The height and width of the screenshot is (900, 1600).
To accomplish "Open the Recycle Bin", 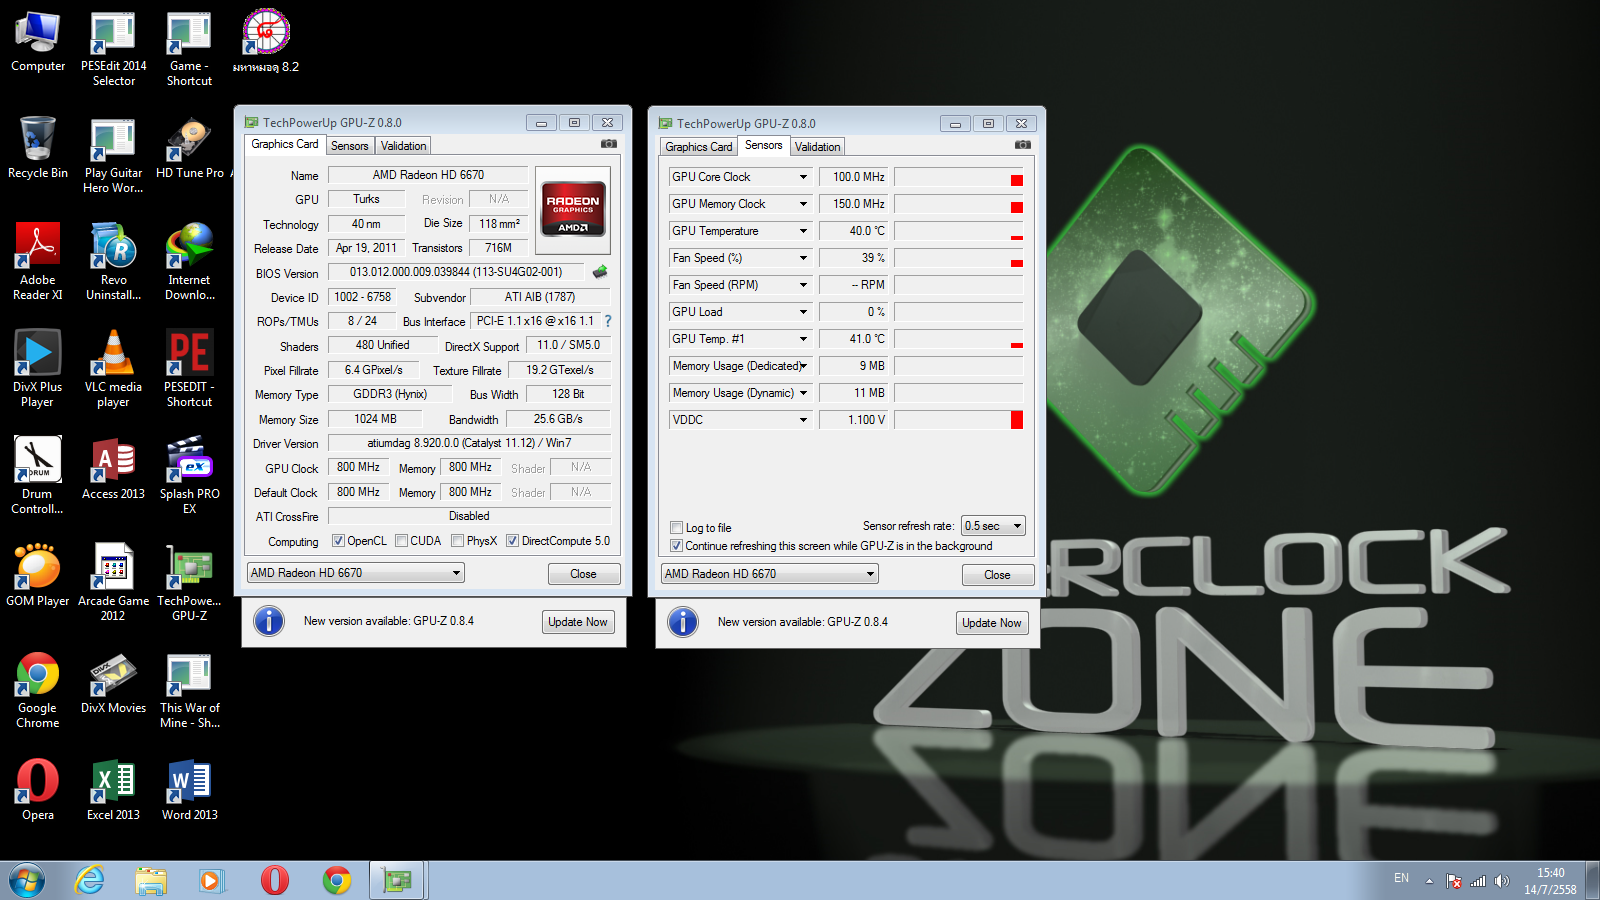I will click(38, 147).
